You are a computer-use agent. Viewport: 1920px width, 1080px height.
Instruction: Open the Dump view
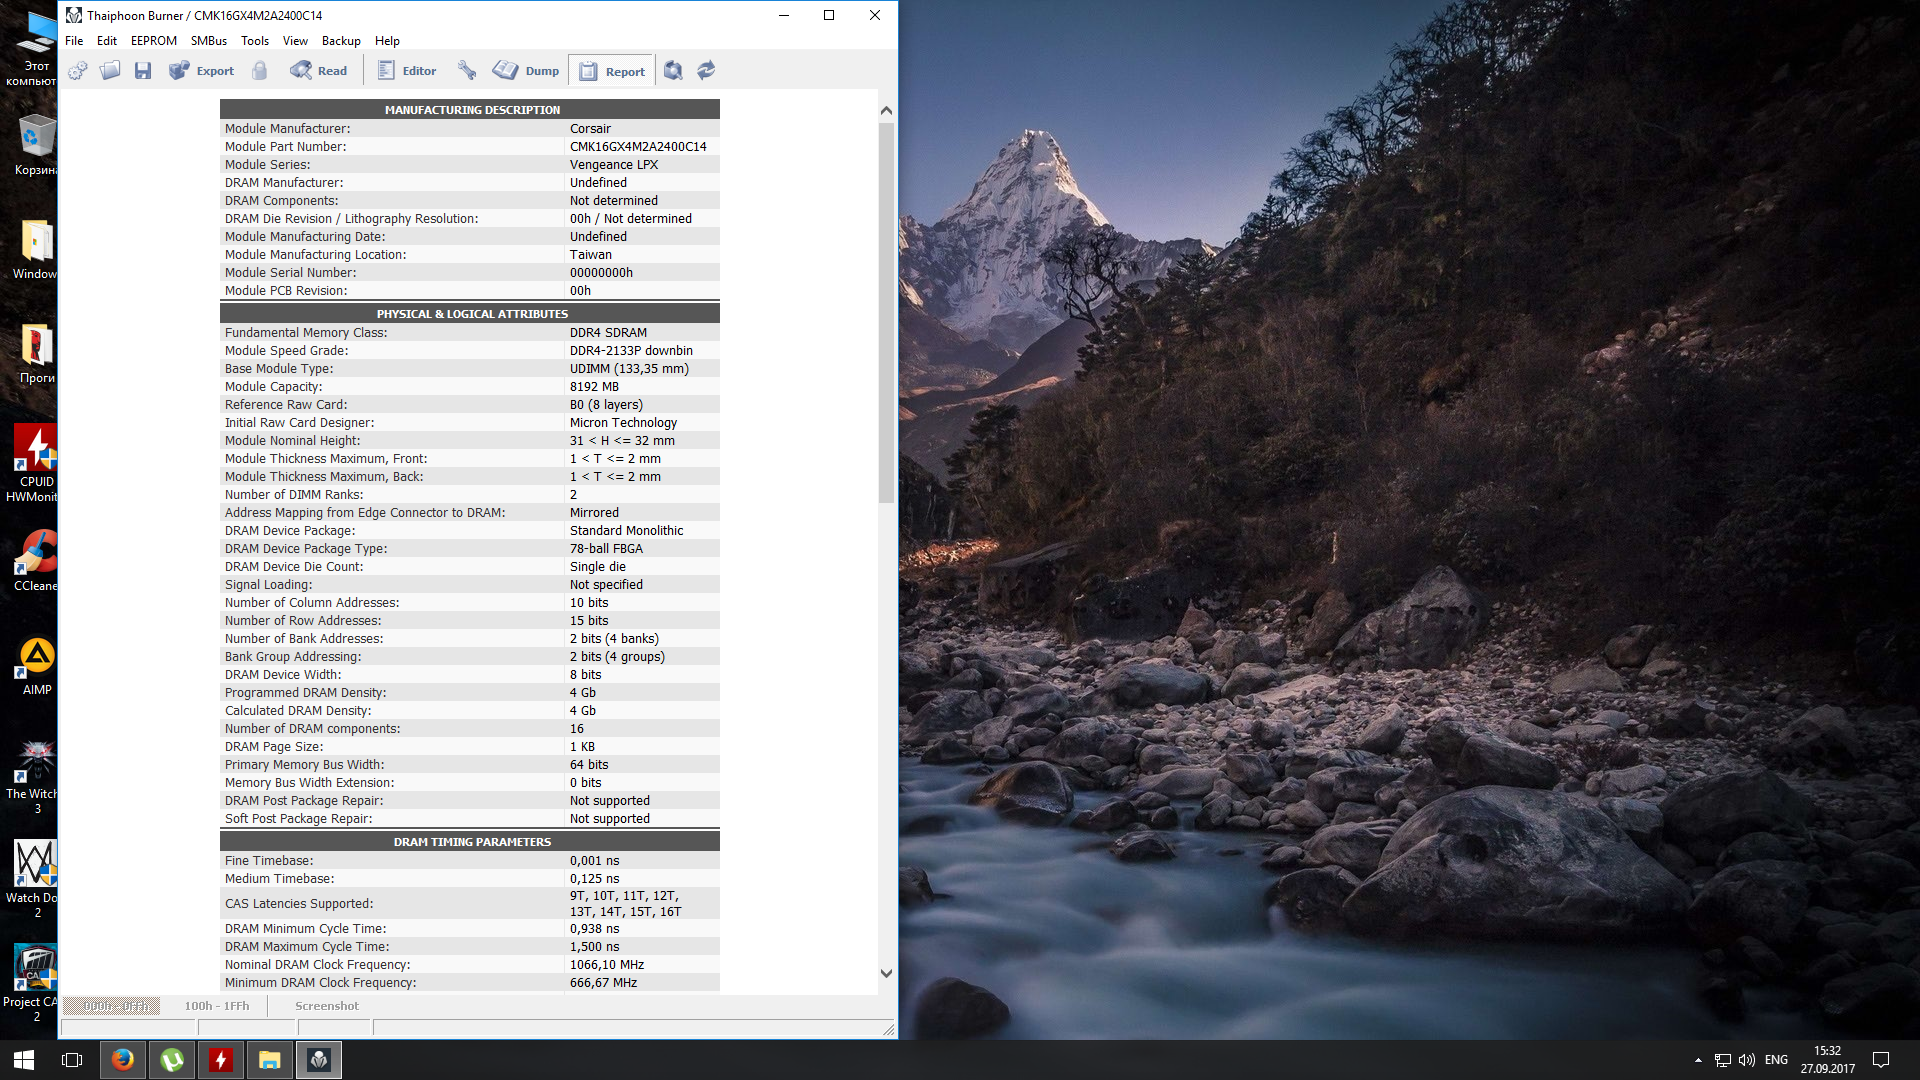point(527,70)
